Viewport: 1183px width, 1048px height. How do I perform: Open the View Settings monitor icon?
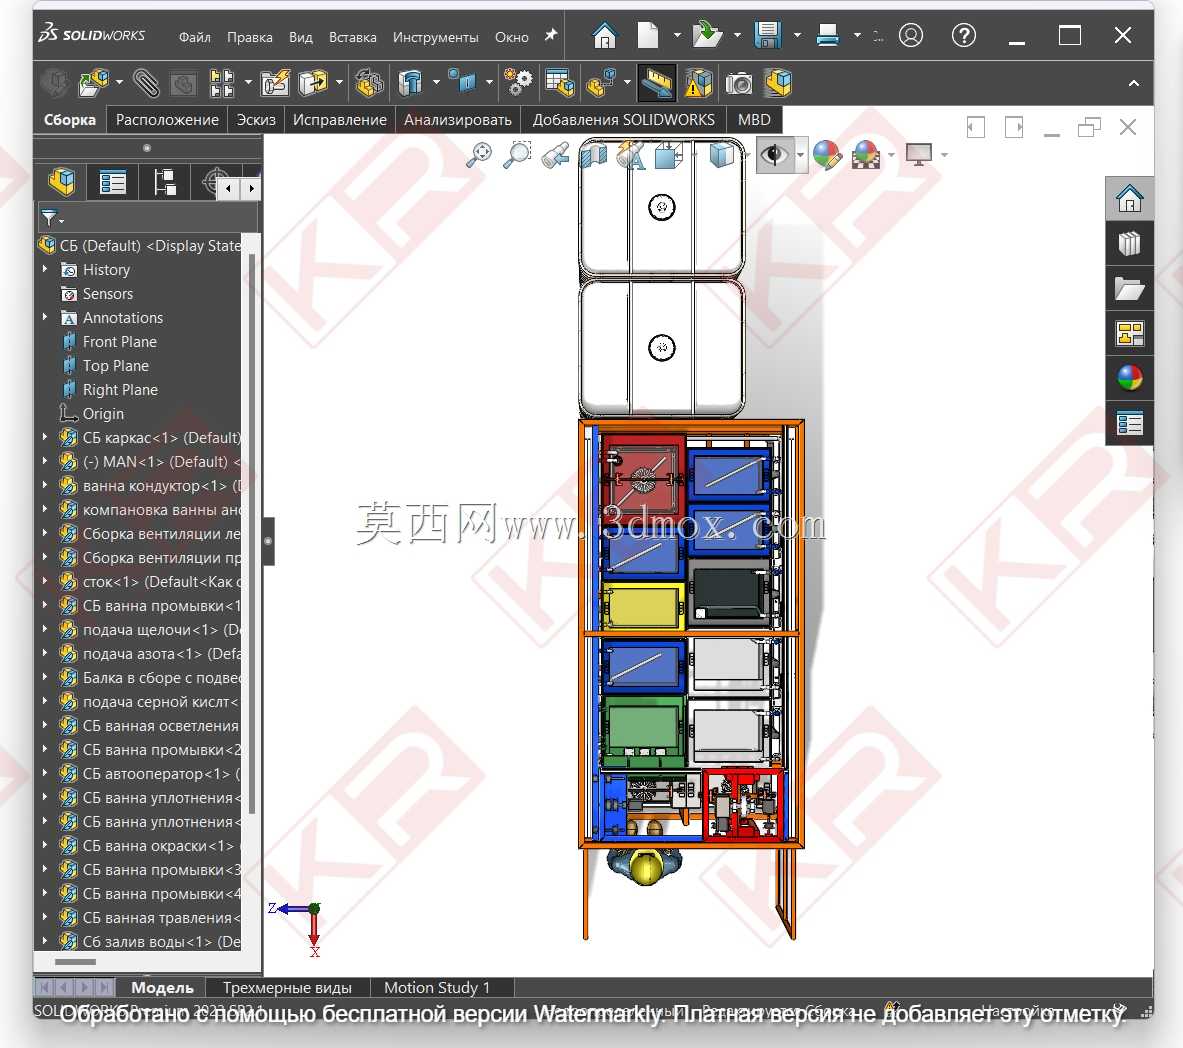(919, 155)
